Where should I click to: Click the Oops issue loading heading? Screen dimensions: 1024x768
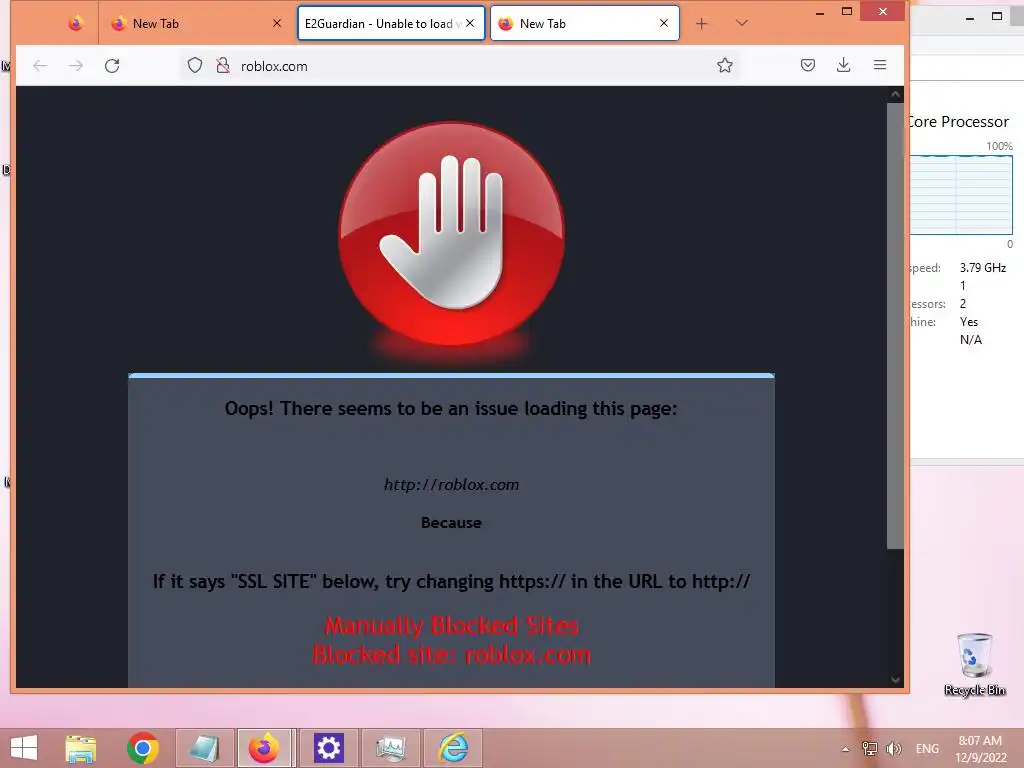point(451,409)
